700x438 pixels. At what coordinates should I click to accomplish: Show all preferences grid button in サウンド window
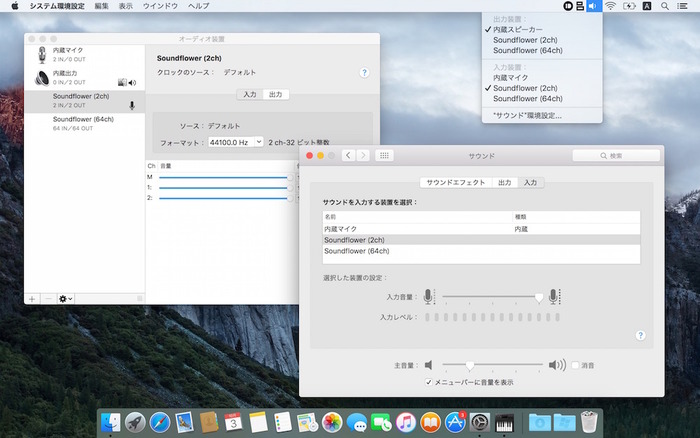384,155
